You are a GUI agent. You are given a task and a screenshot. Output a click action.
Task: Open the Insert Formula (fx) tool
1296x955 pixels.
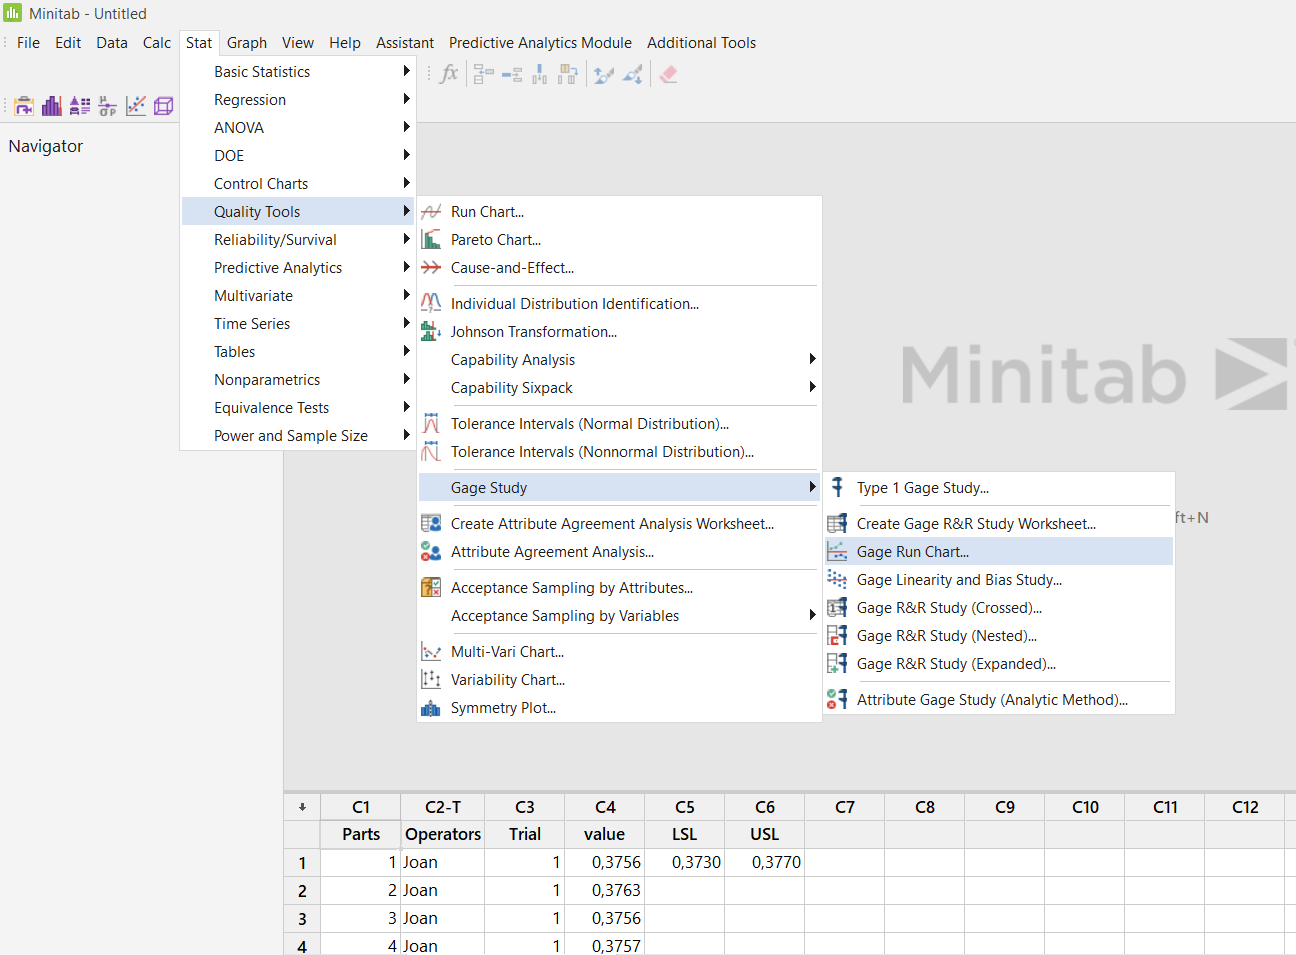(448, 73)
